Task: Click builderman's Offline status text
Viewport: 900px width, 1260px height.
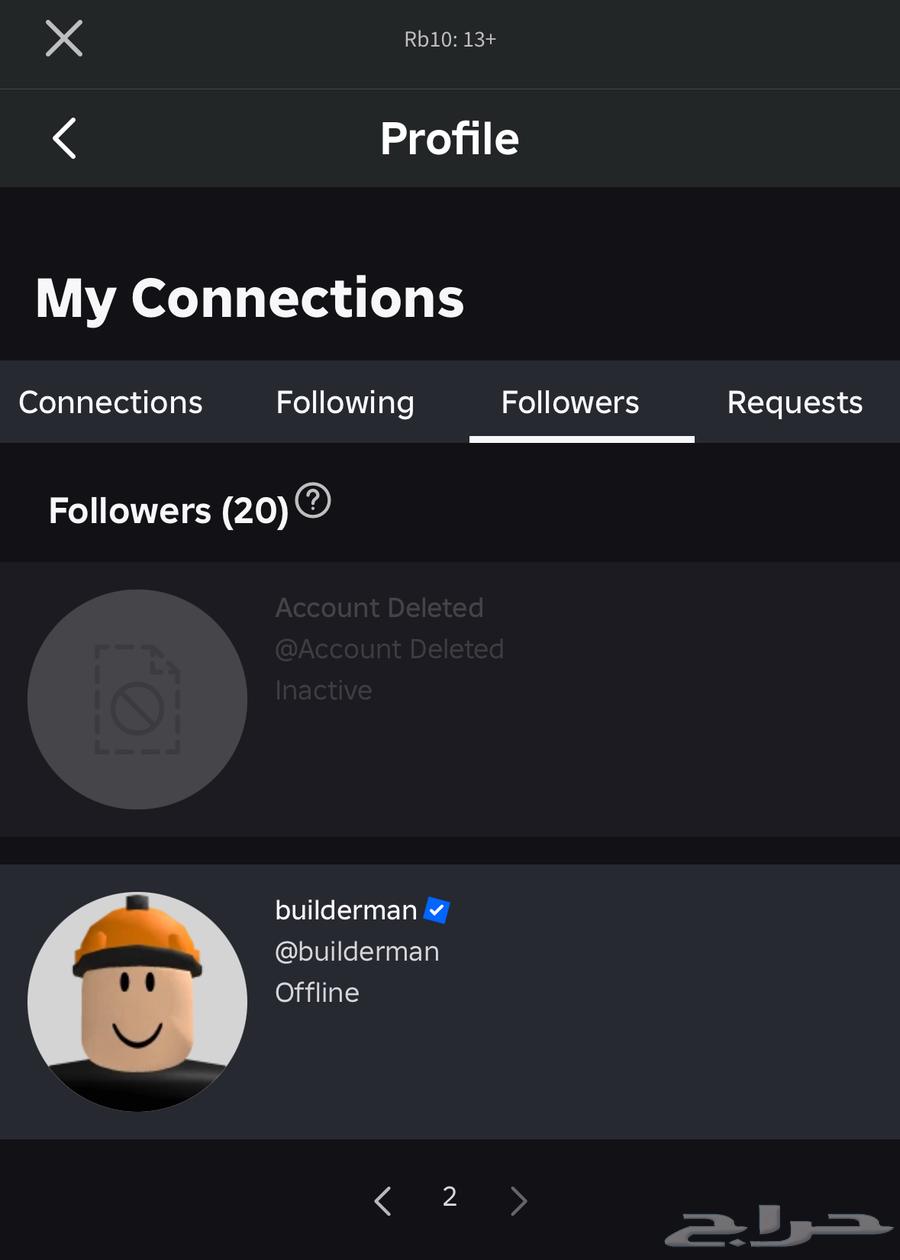Action: point(317,992)
